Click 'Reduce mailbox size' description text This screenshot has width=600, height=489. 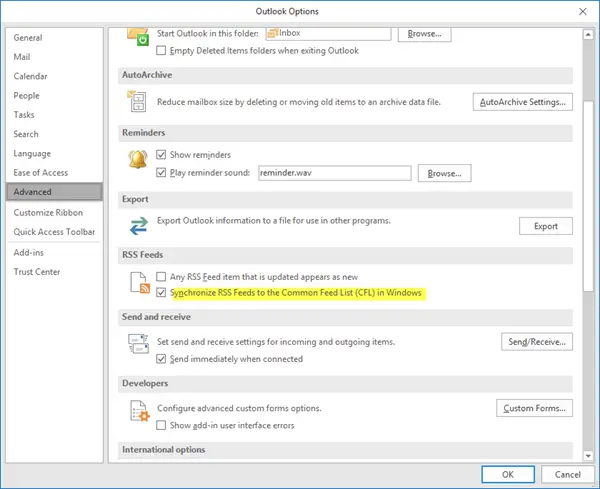tap(299, 102)
